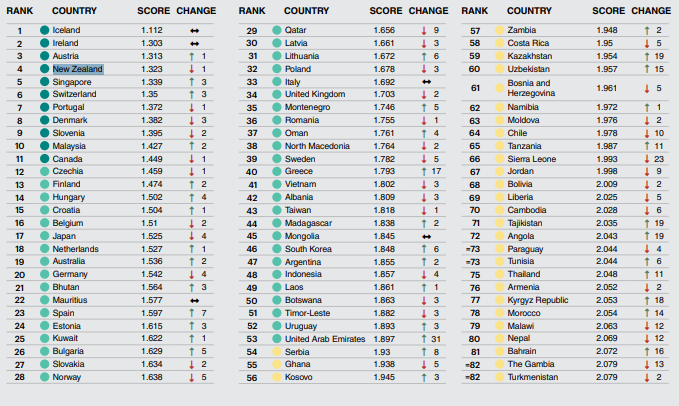The width and height of the screenshot is (679, 406).
Task: Click the Bhutan country name
Action: click(x=66, y=287)
